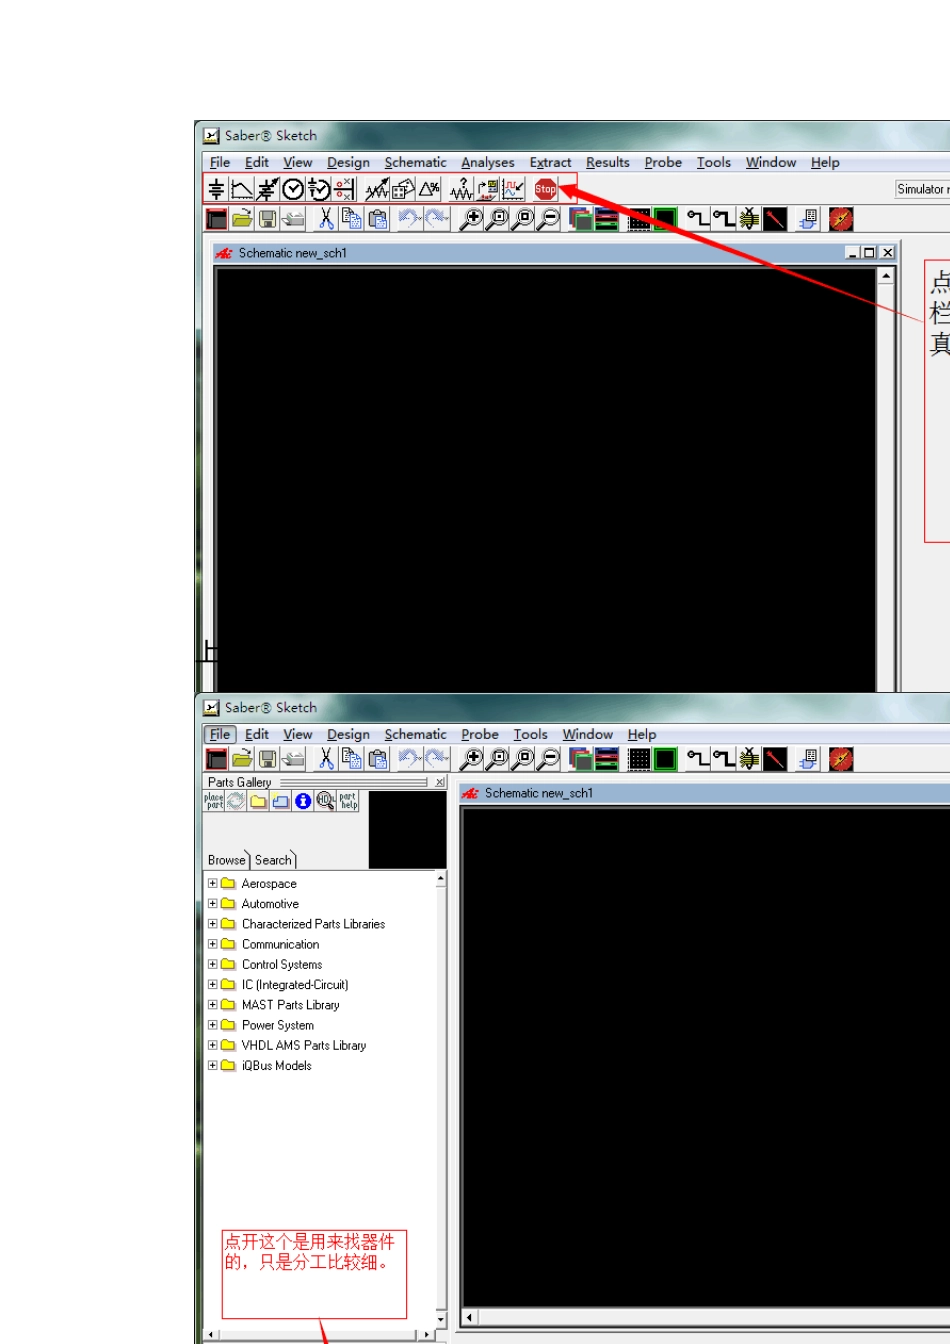The image size is (950, 1344).
Task: Open Design menu in upper Saber window
Action: pyautogui.click(x=348, y=162)
